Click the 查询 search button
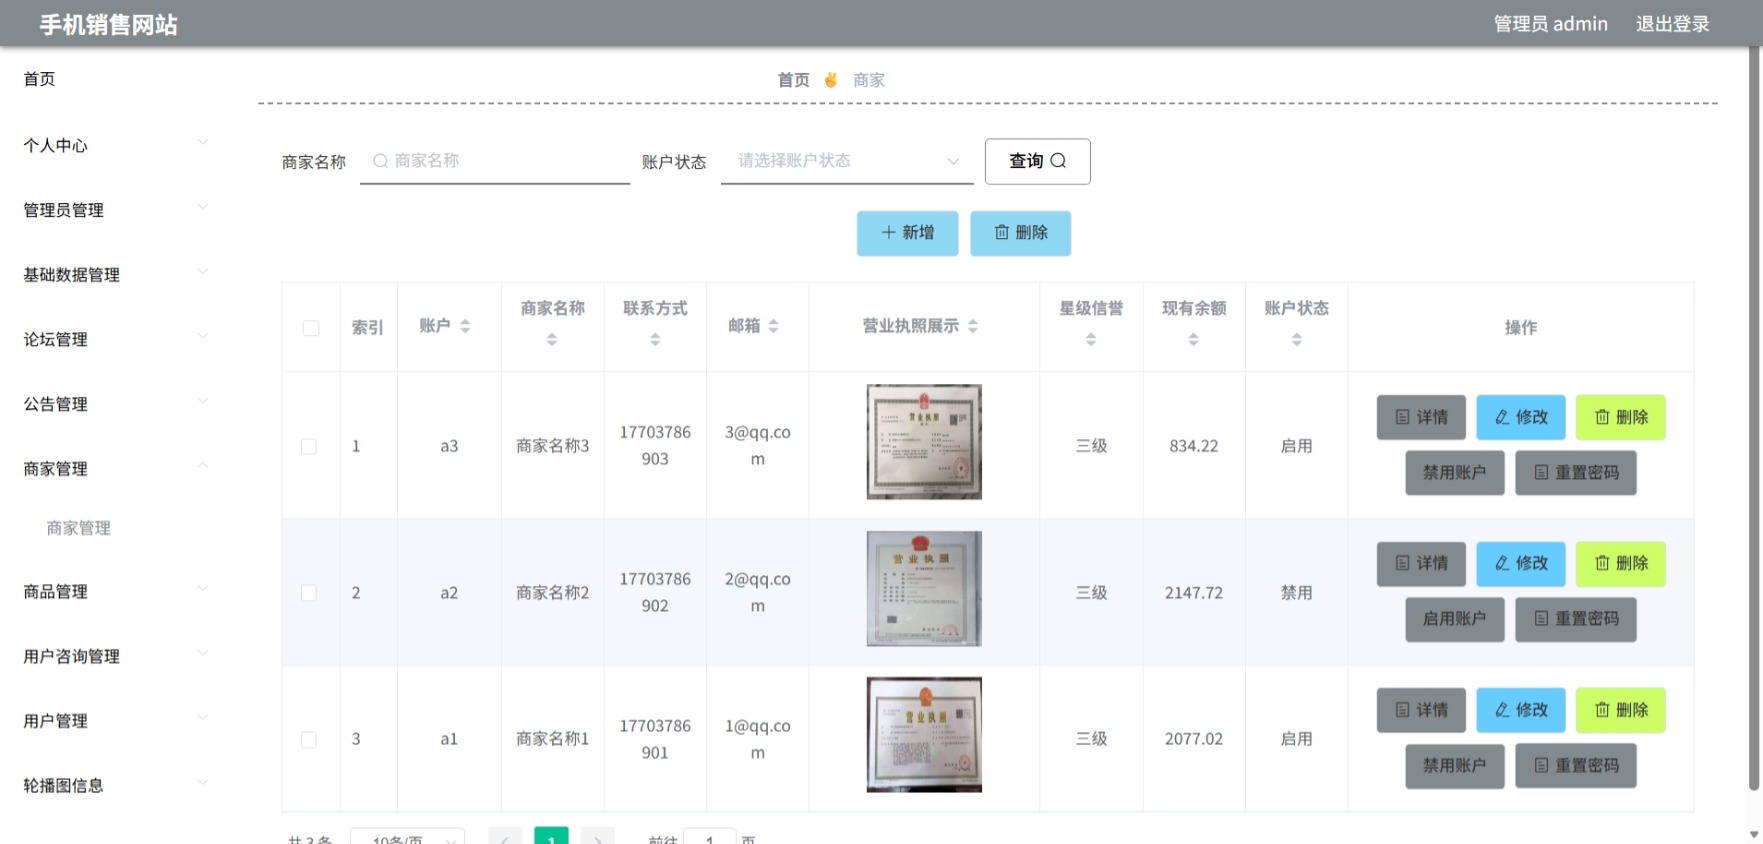Image resolution: width=1763 pixels, height=844 pixels. tap(1037, 161)
